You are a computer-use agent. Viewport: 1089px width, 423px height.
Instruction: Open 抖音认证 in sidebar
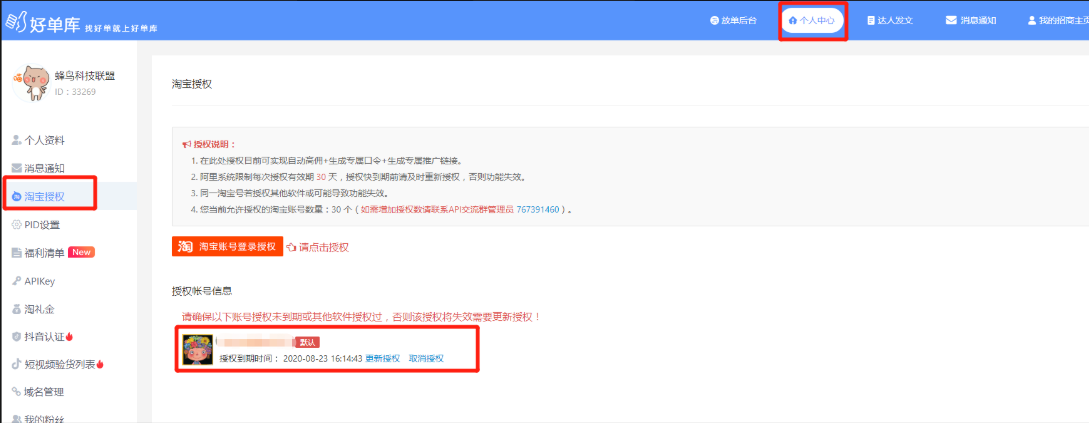click(42, 336)
